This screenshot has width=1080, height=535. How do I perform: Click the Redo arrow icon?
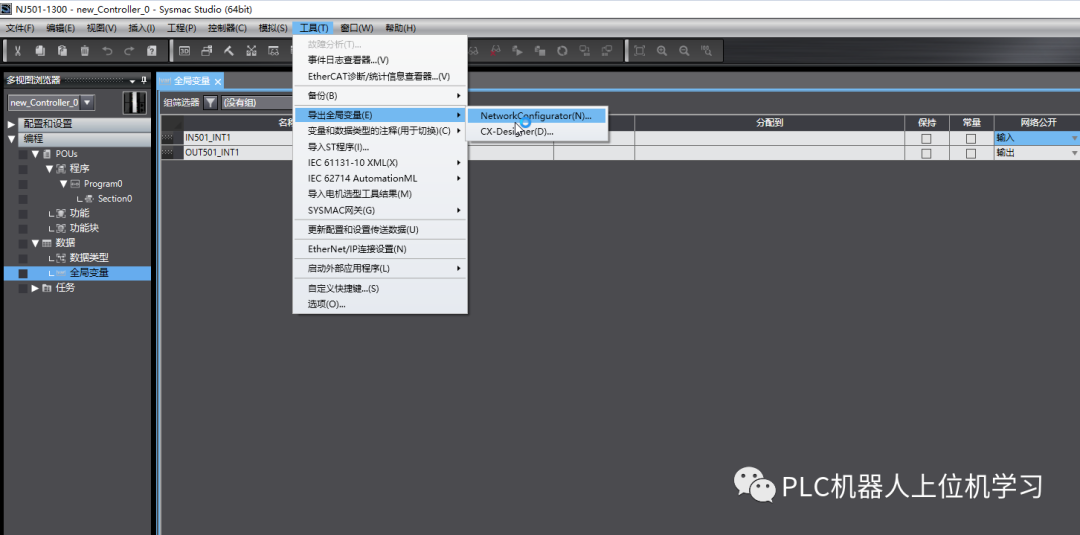[129, 50]
